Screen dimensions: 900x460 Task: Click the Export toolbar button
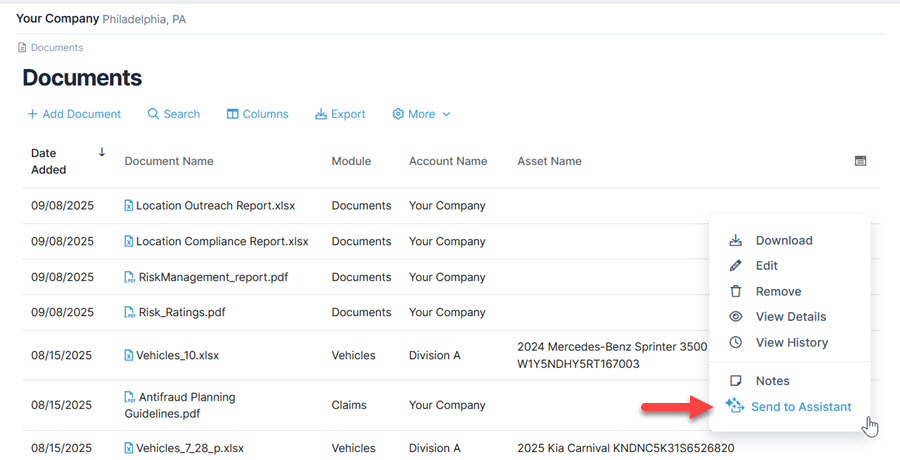pos(340,114)
